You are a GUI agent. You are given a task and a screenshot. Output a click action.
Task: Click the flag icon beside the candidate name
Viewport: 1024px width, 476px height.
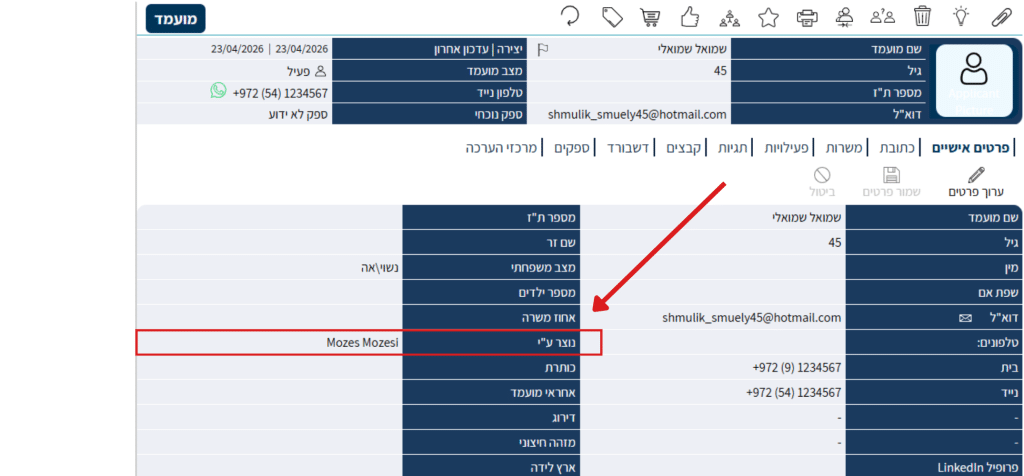point(543,48)
